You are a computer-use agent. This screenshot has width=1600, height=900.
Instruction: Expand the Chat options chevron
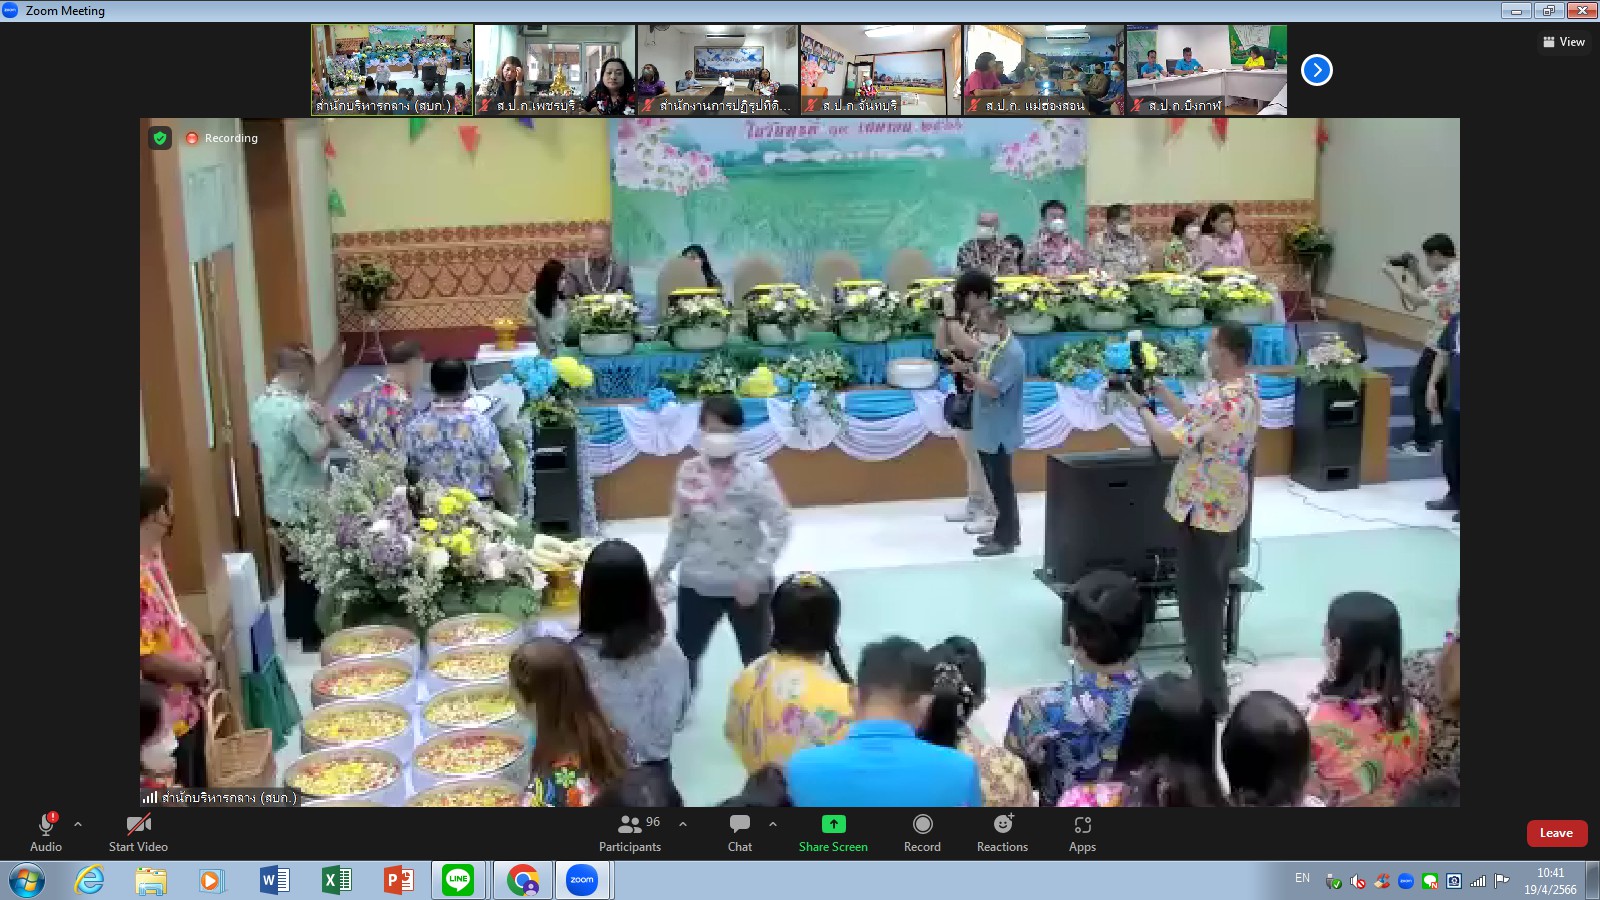tap(773, 824)
